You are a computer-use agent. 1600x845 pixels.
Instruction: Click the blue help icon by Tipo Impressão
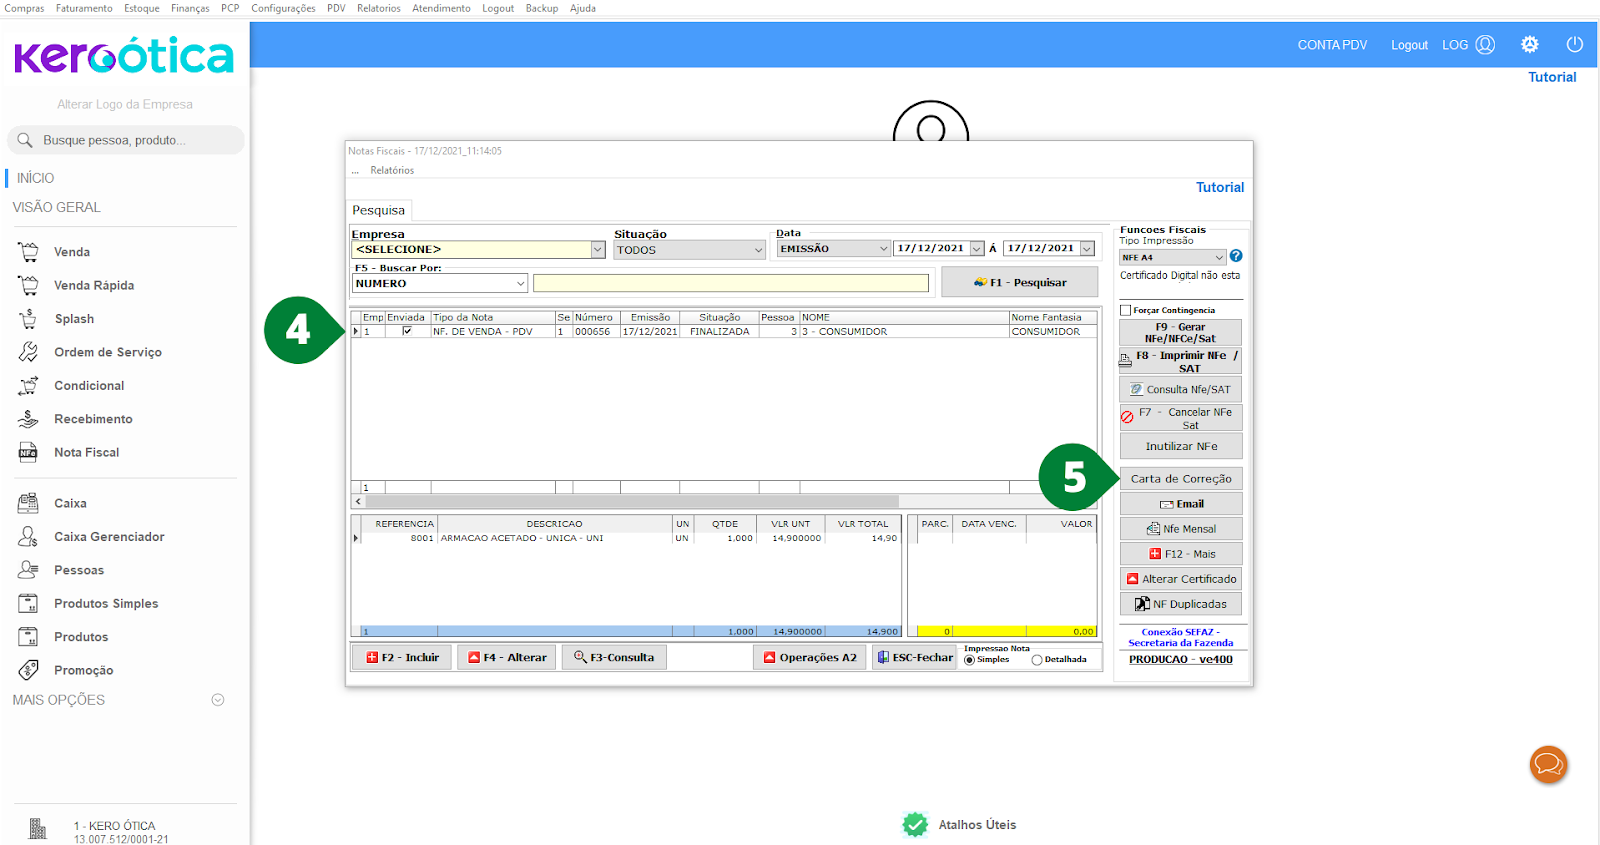pos(1236,256)
